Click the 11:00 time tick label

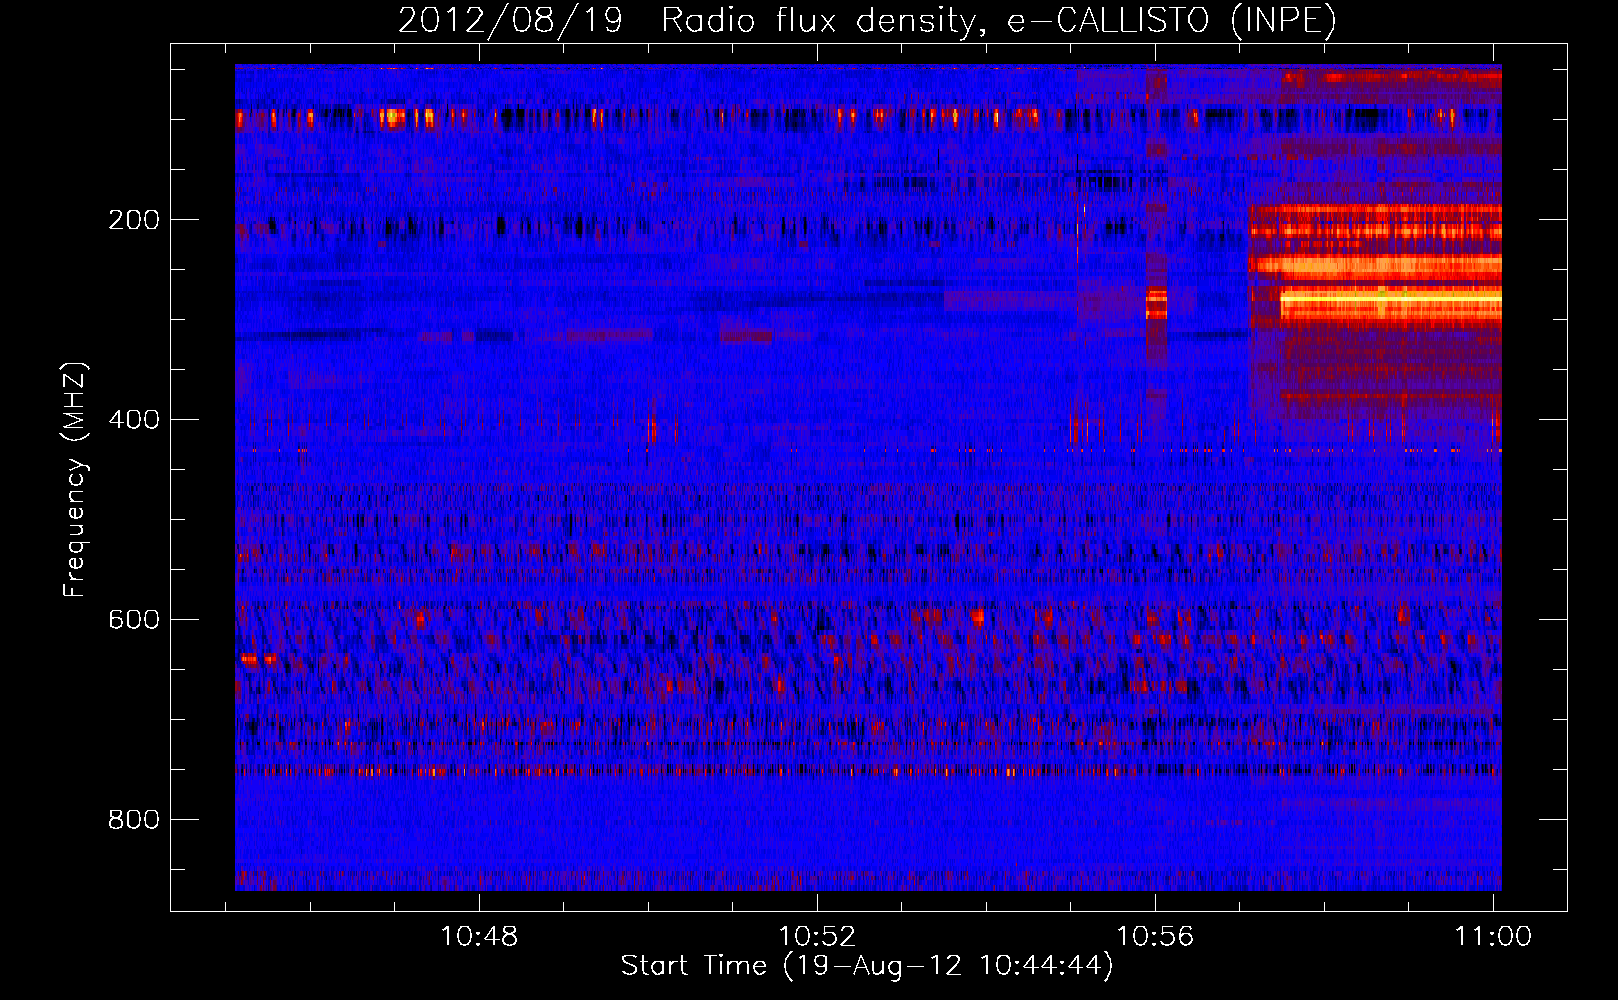[x=1493, y=936]
